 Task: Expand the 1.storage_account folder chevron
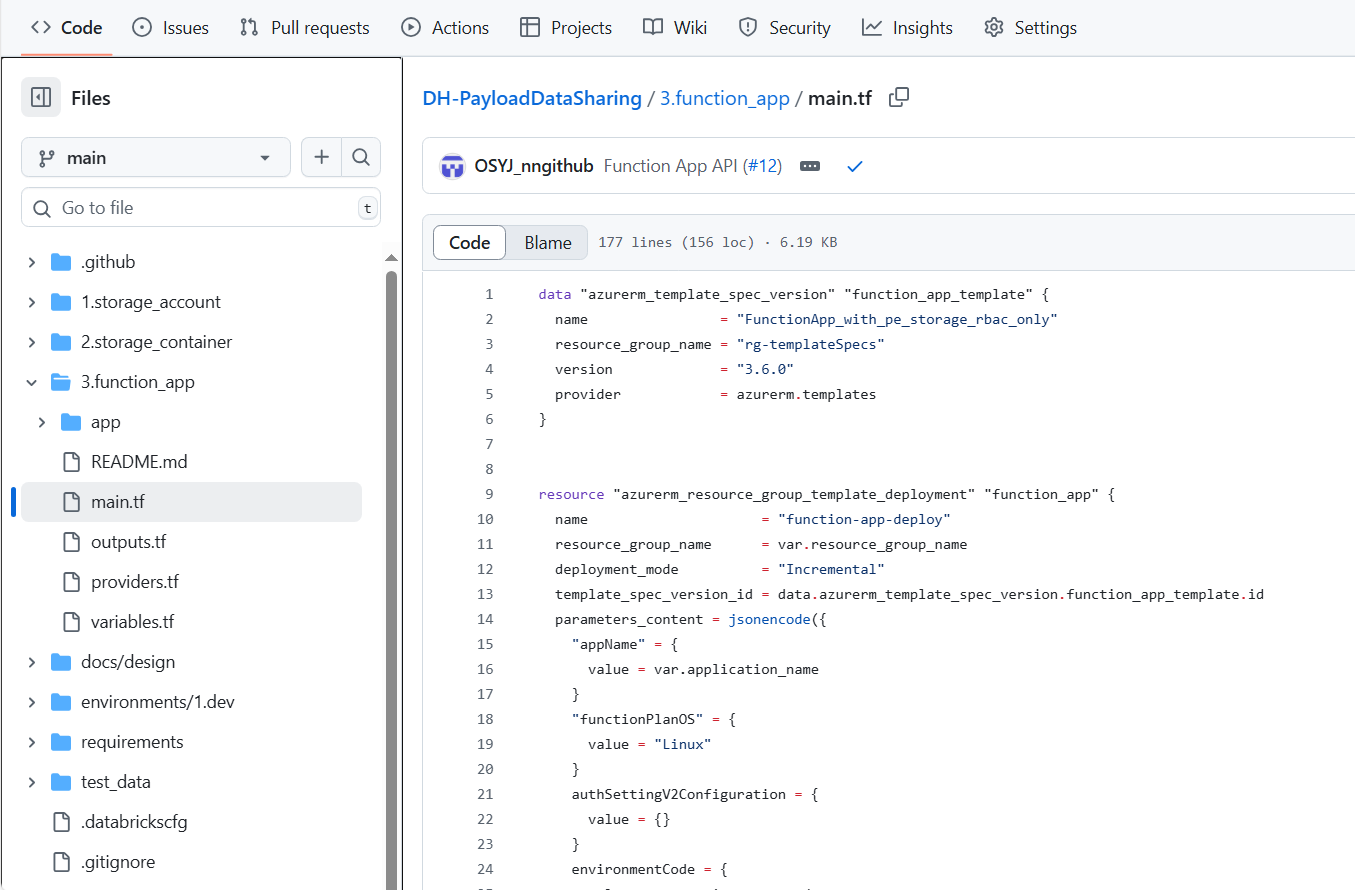pyautogui.click(x=32, y=302)
